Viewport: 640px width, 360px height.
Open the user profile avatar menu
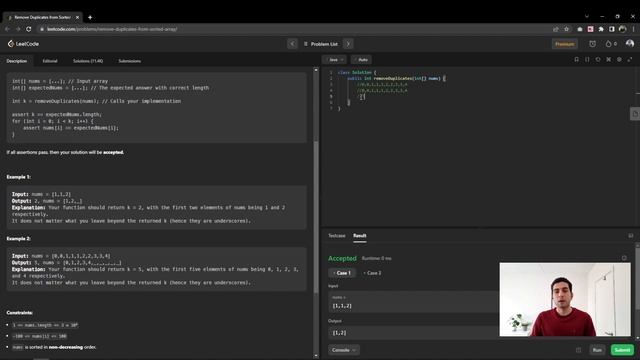[630, 43]
